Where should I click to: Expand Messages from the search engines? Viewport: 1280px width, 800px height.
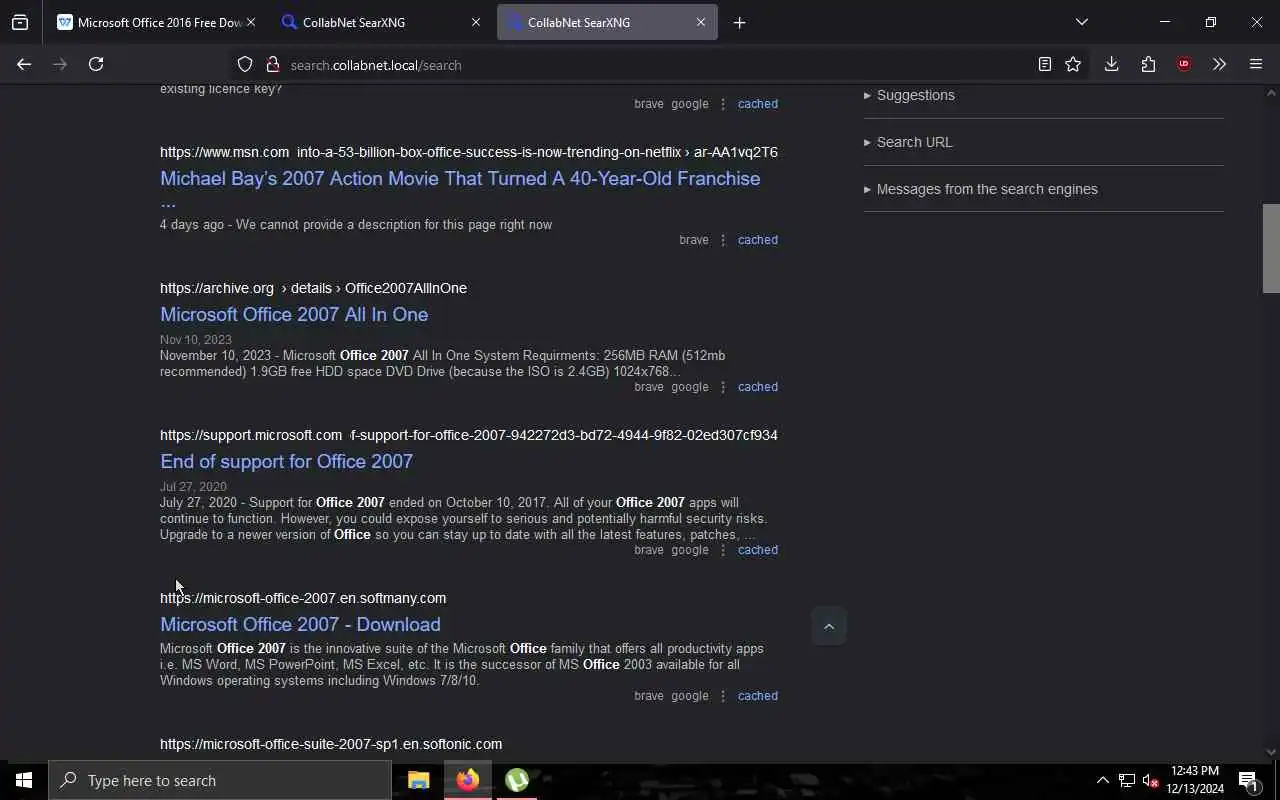981,189
